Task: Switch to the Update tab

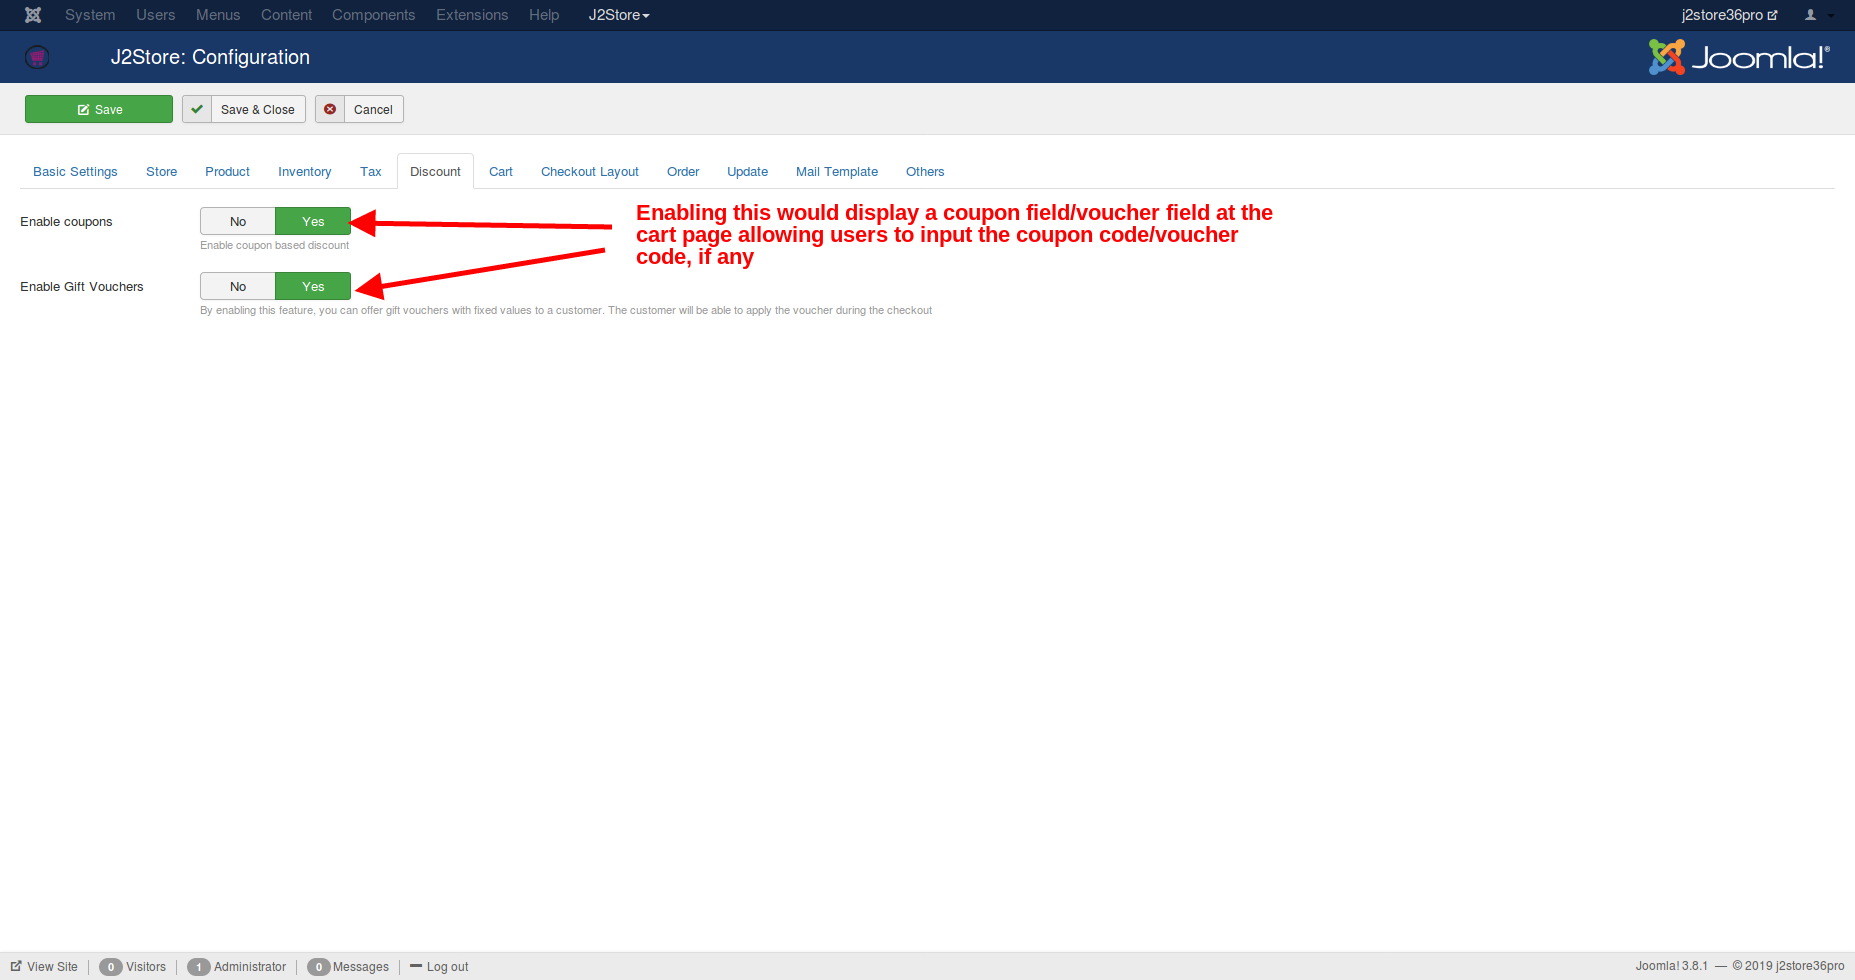Action: pyautogui.click(x=747, y=172)
